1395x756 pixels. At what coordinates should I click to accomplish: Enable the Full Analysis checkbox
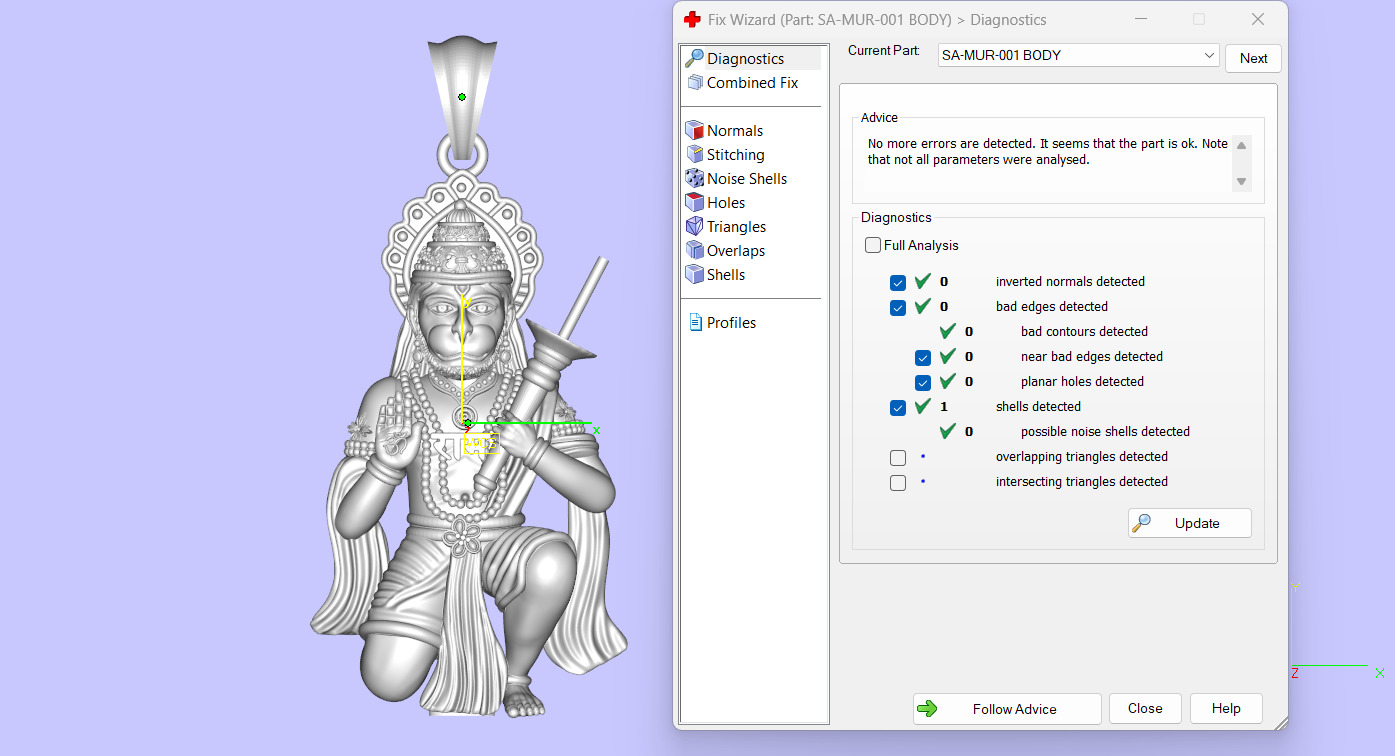point(873,245)
